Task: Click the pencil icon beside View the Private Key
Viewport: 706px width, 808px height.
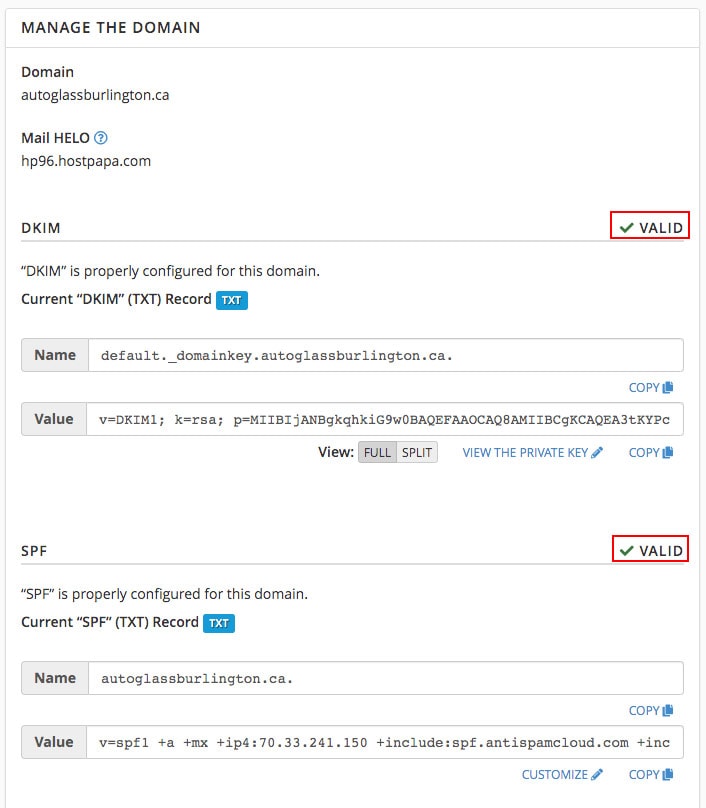Action: [597, 452]
